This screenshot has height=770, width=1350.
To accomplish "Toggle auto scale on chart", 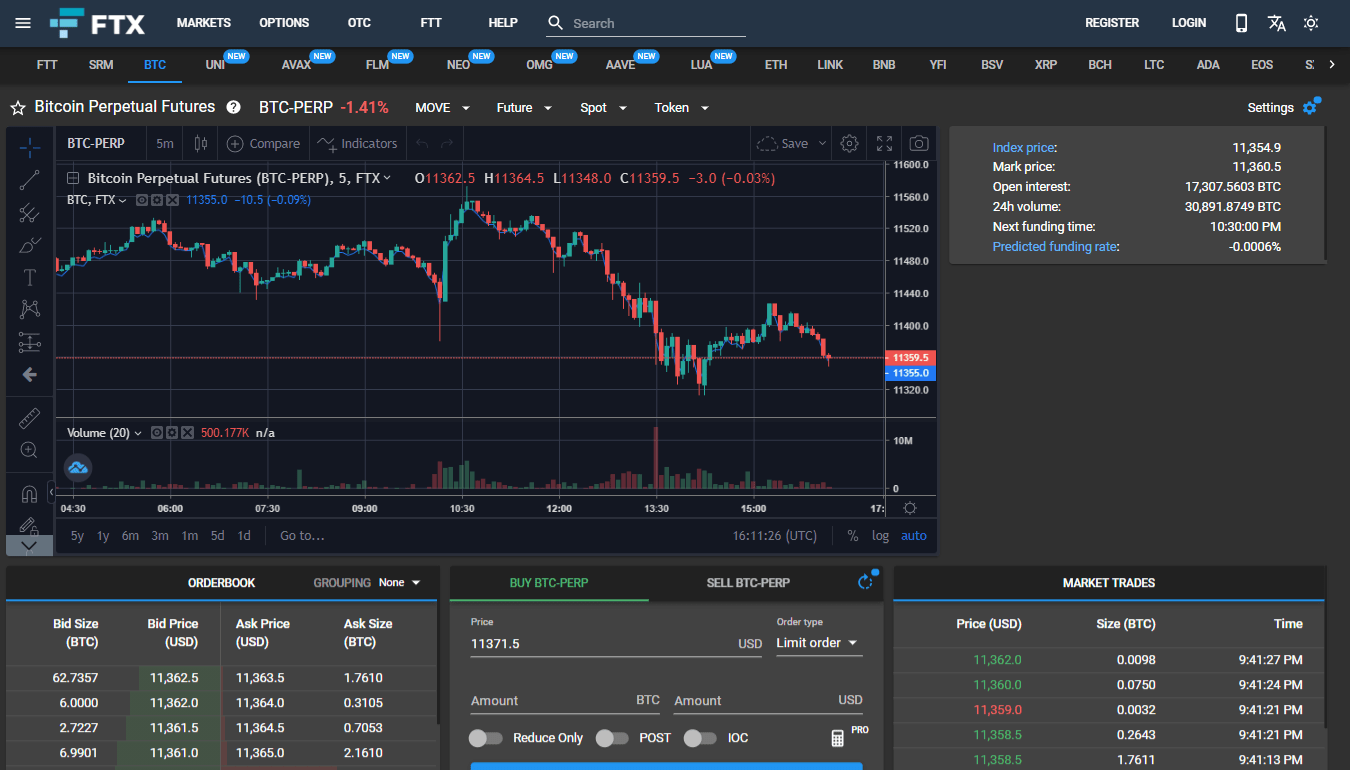I will [914, 535].
